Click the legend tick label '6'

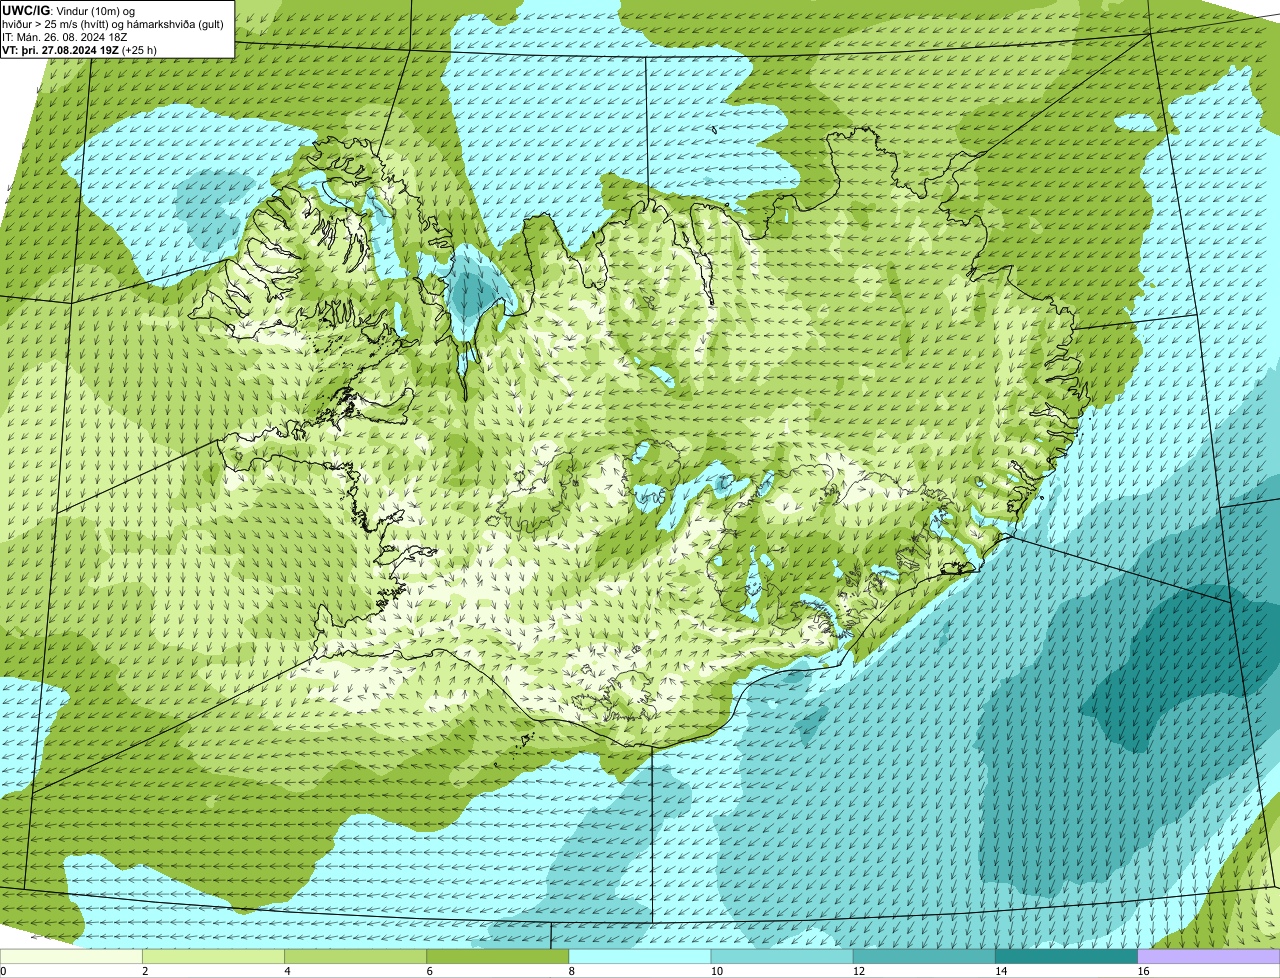[429, 971]
